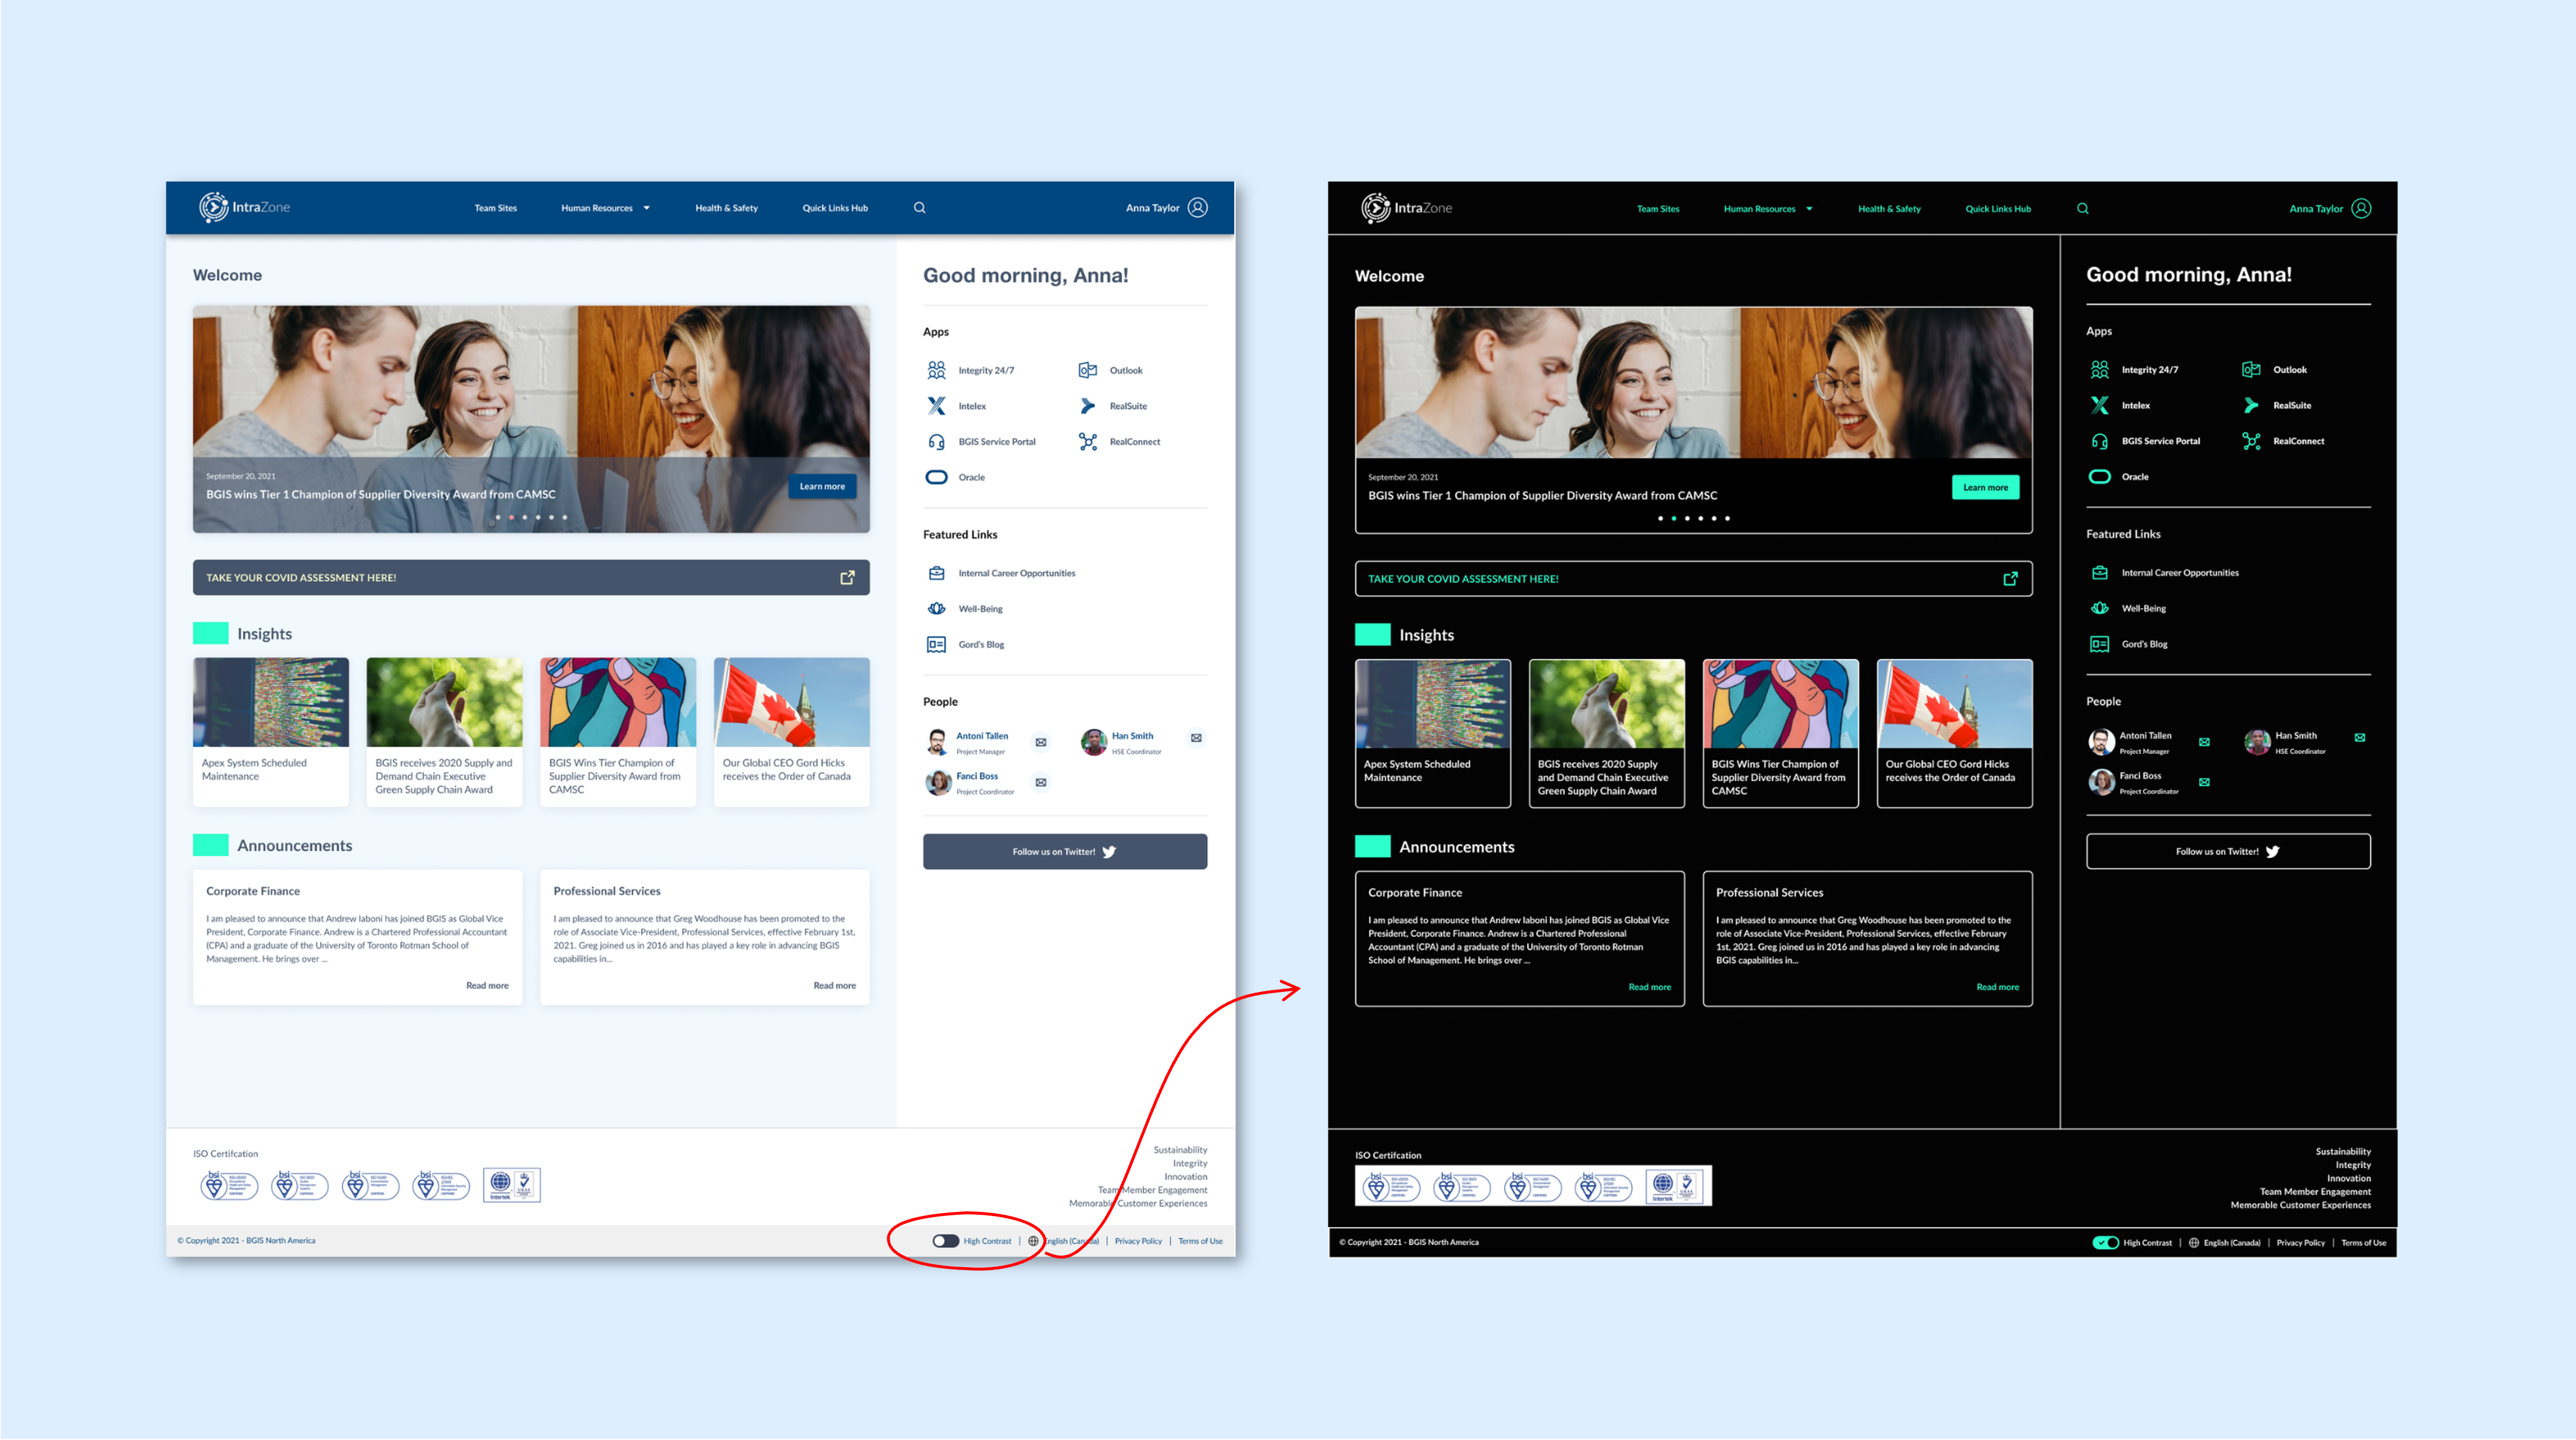This screenshot has width=2576, height=1440.
Task: Open Integrity 24/7 app icon in dark mode
Action: coord(2099,369)
